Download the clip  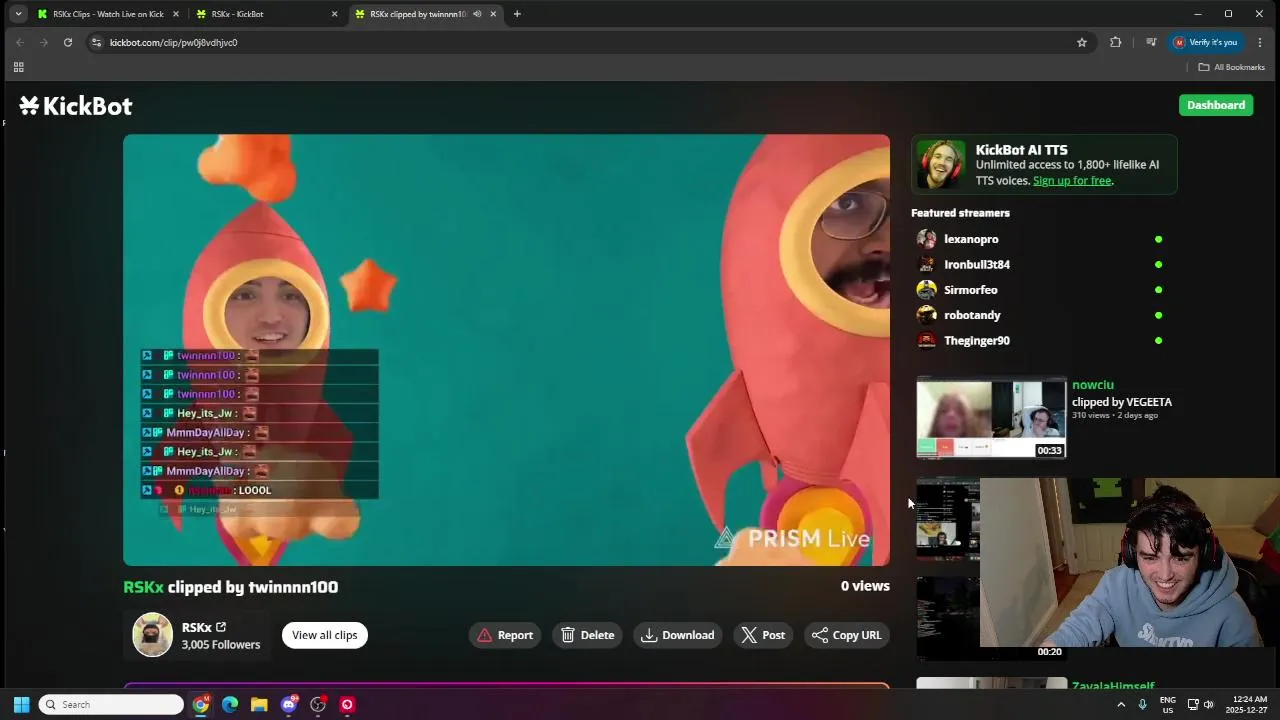coord(678,635)
